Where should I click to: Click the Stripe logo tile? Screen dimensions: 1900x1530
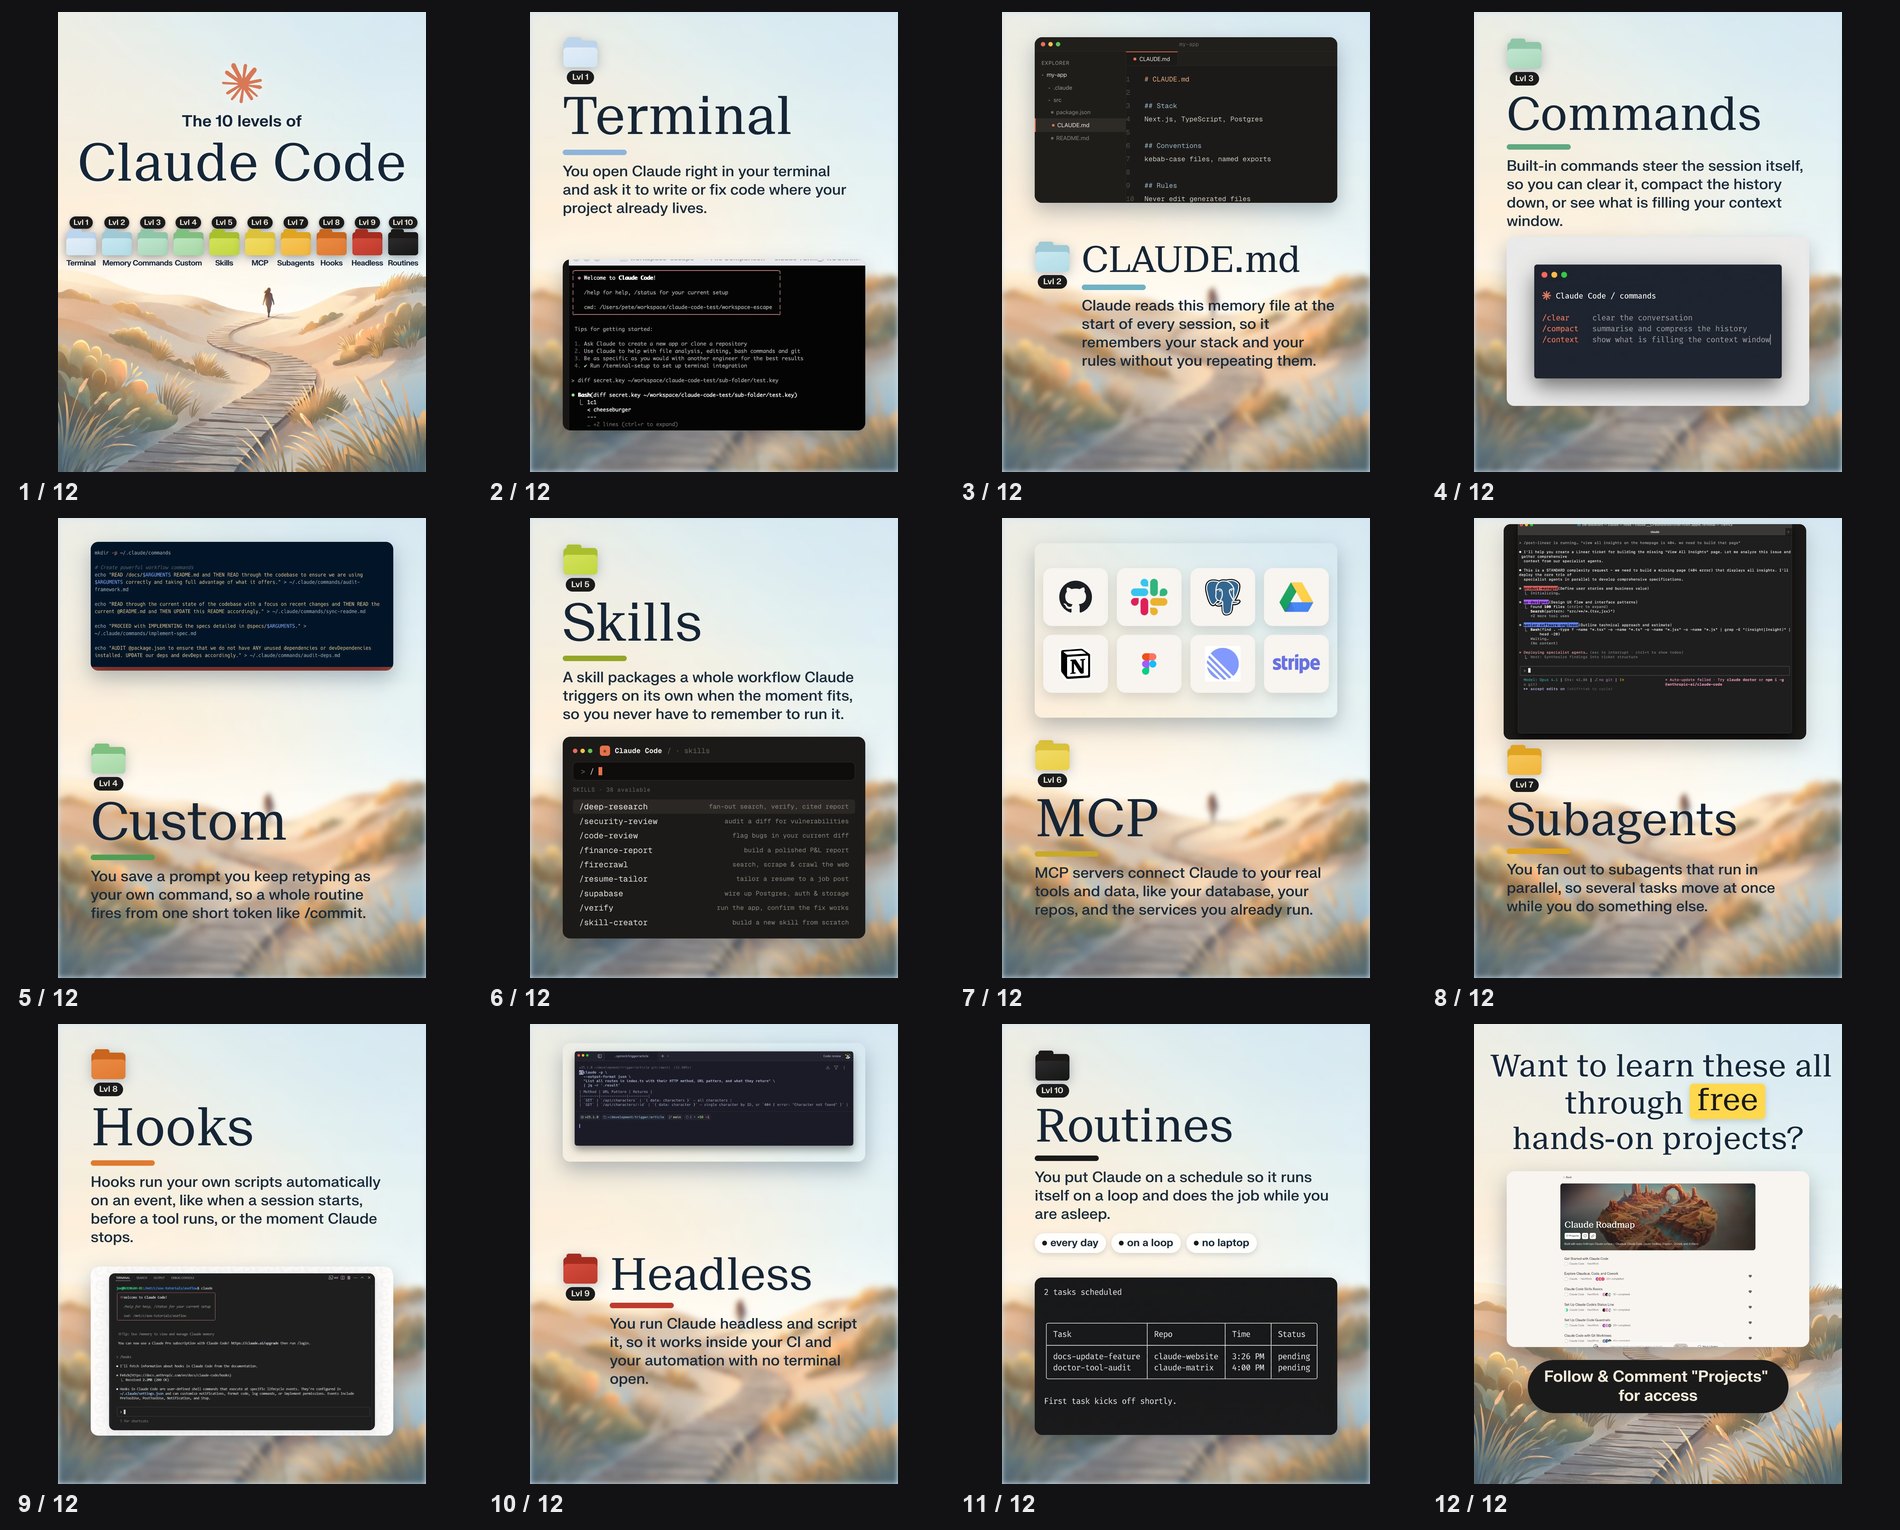click(x=1296, y=664)
